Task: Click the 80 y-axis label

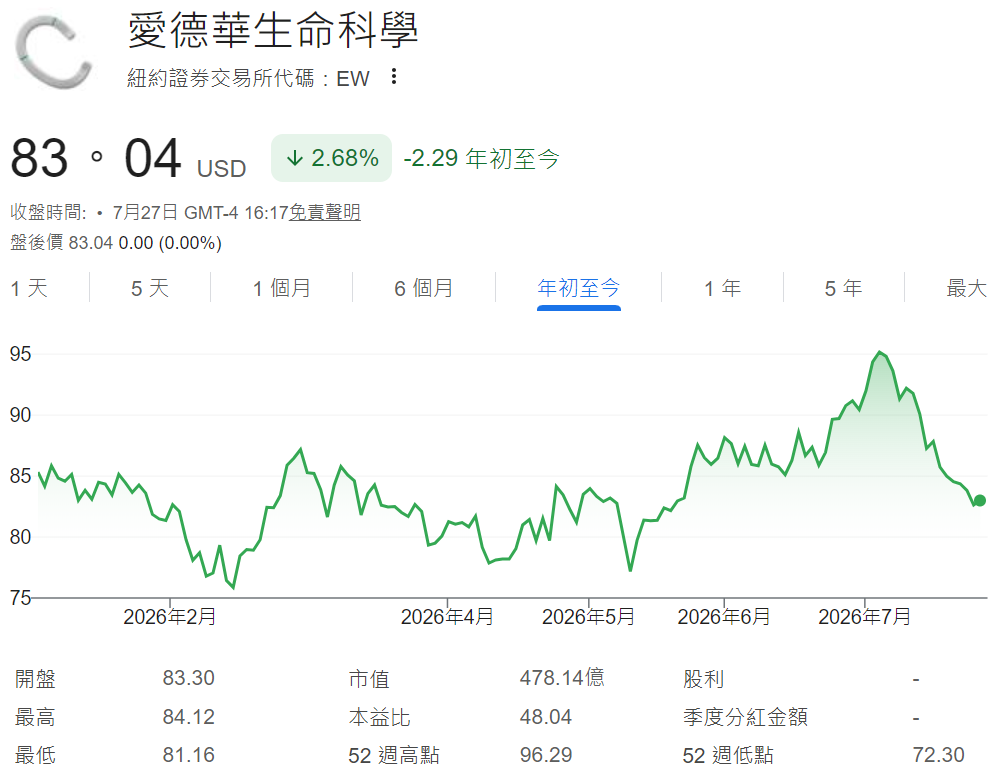Action: tap(20, 537)
